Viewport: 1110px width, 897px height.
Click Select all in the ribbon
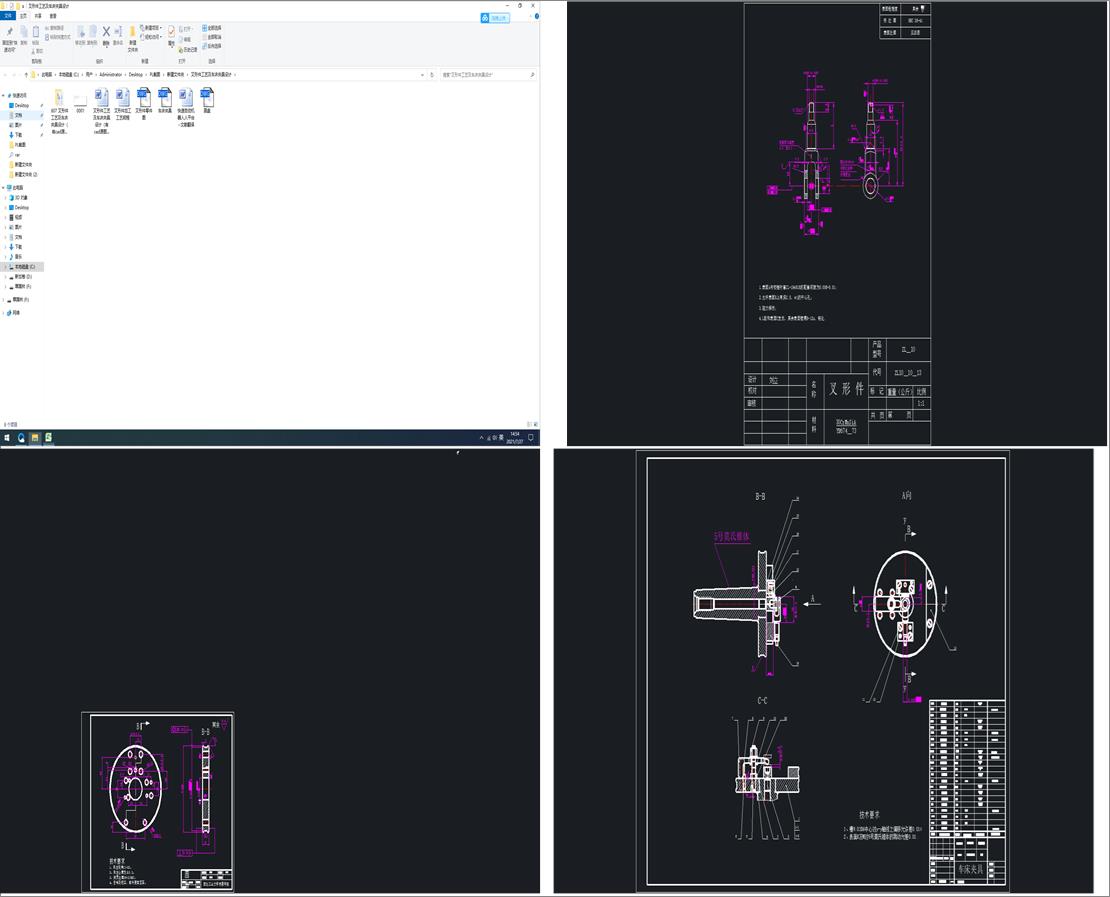point(212,28)
